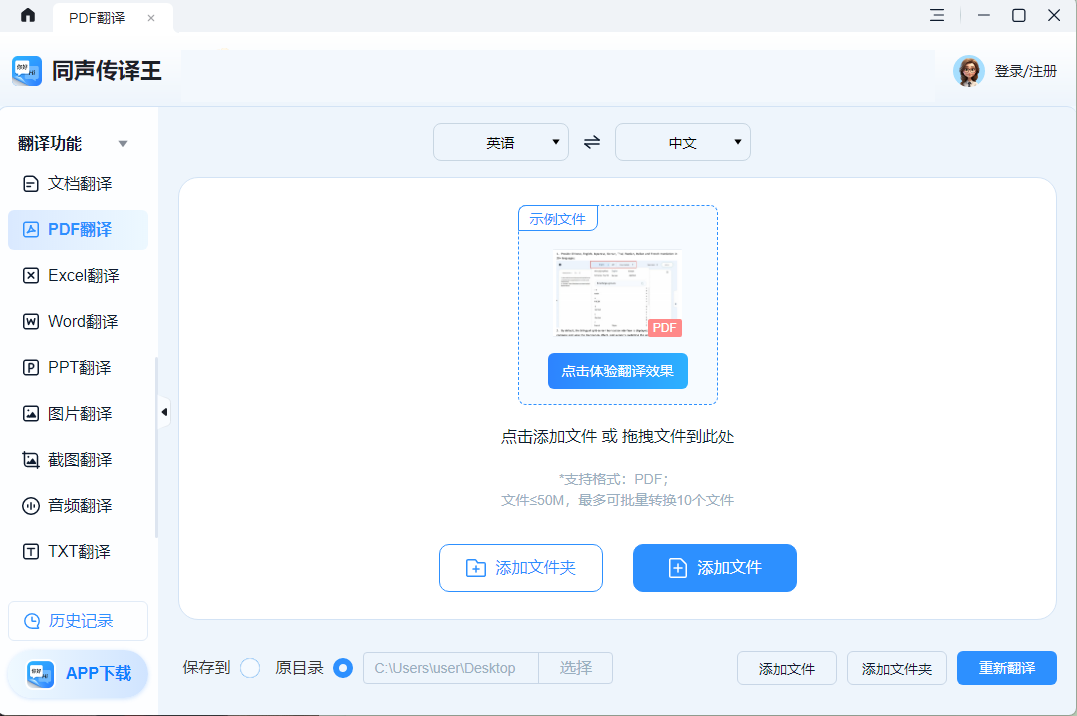Viewport: 1077px width, 716px height.
Task: Click the home icon in title bar
Action: [27, 15]
